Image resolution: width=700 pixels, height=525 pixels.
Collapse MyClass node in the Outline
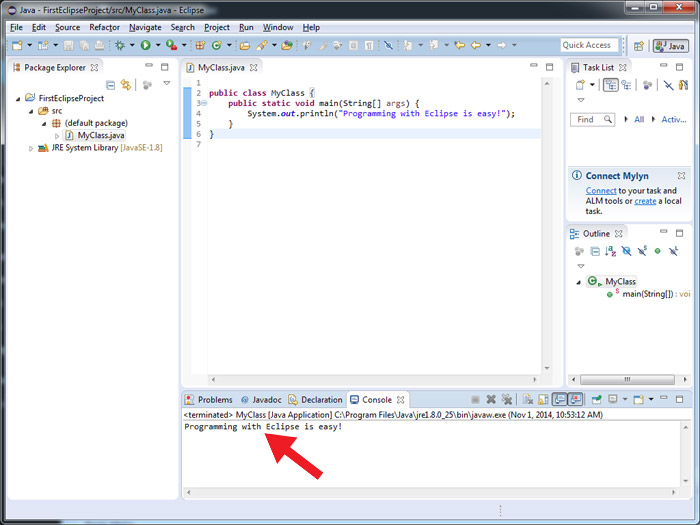point(579,282)
